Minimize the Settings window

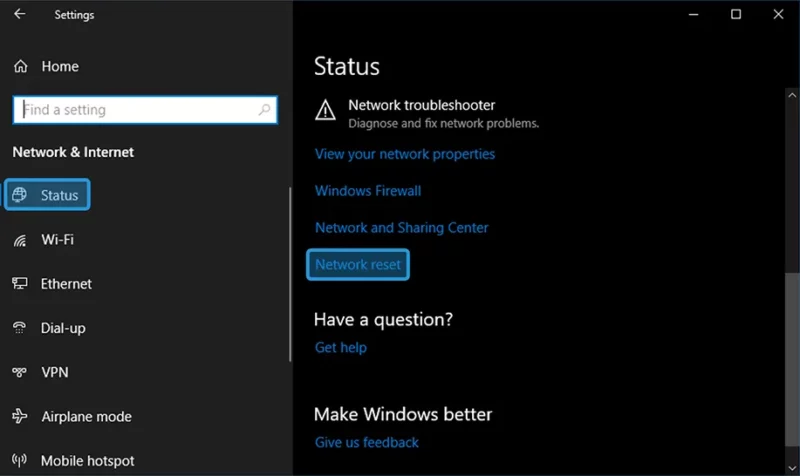[693, 14]
